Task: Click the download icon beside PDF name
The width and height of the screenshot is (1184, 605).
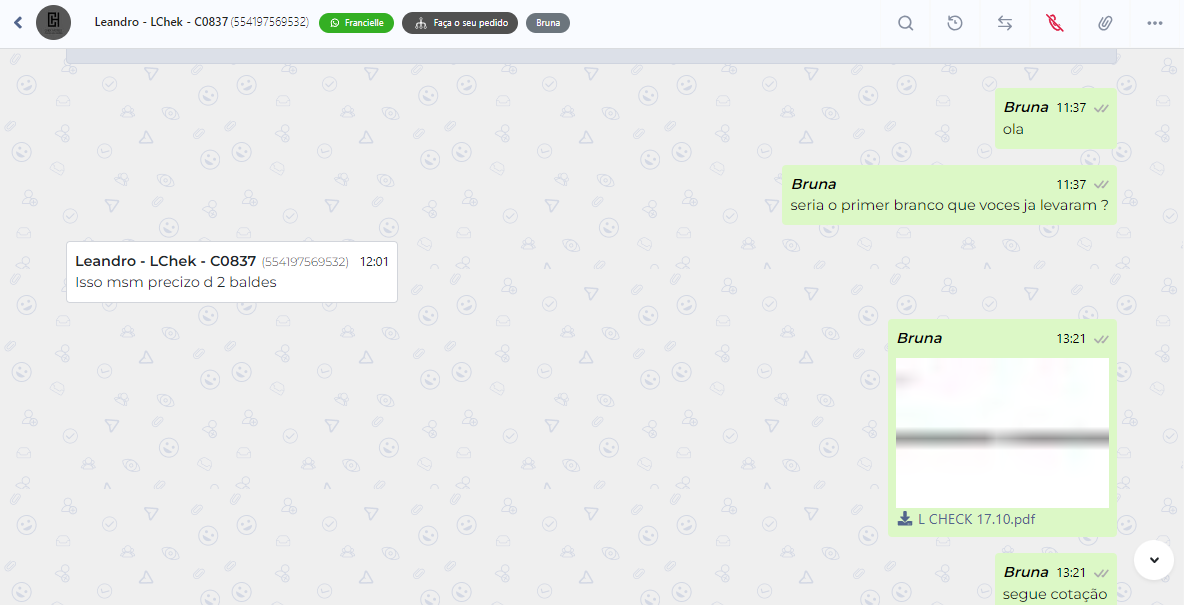Action: [x=905, y=519]
